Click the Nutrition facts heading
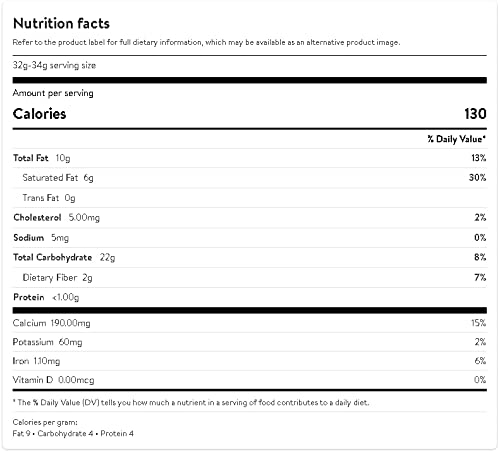The height and width of the screenshot is (452, 500). tap(61, 24)
